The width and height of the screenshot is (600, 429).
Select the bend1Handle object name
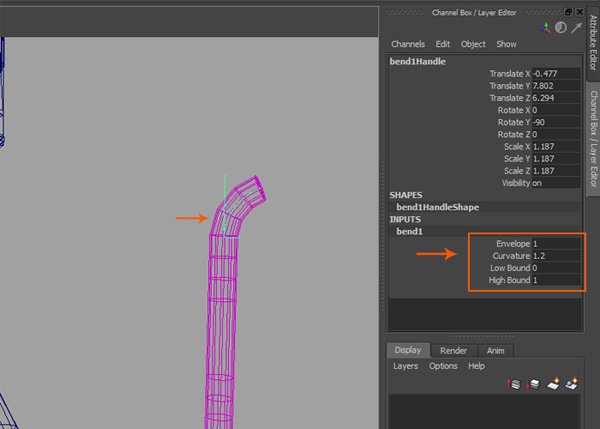click(x=417, y=62)
